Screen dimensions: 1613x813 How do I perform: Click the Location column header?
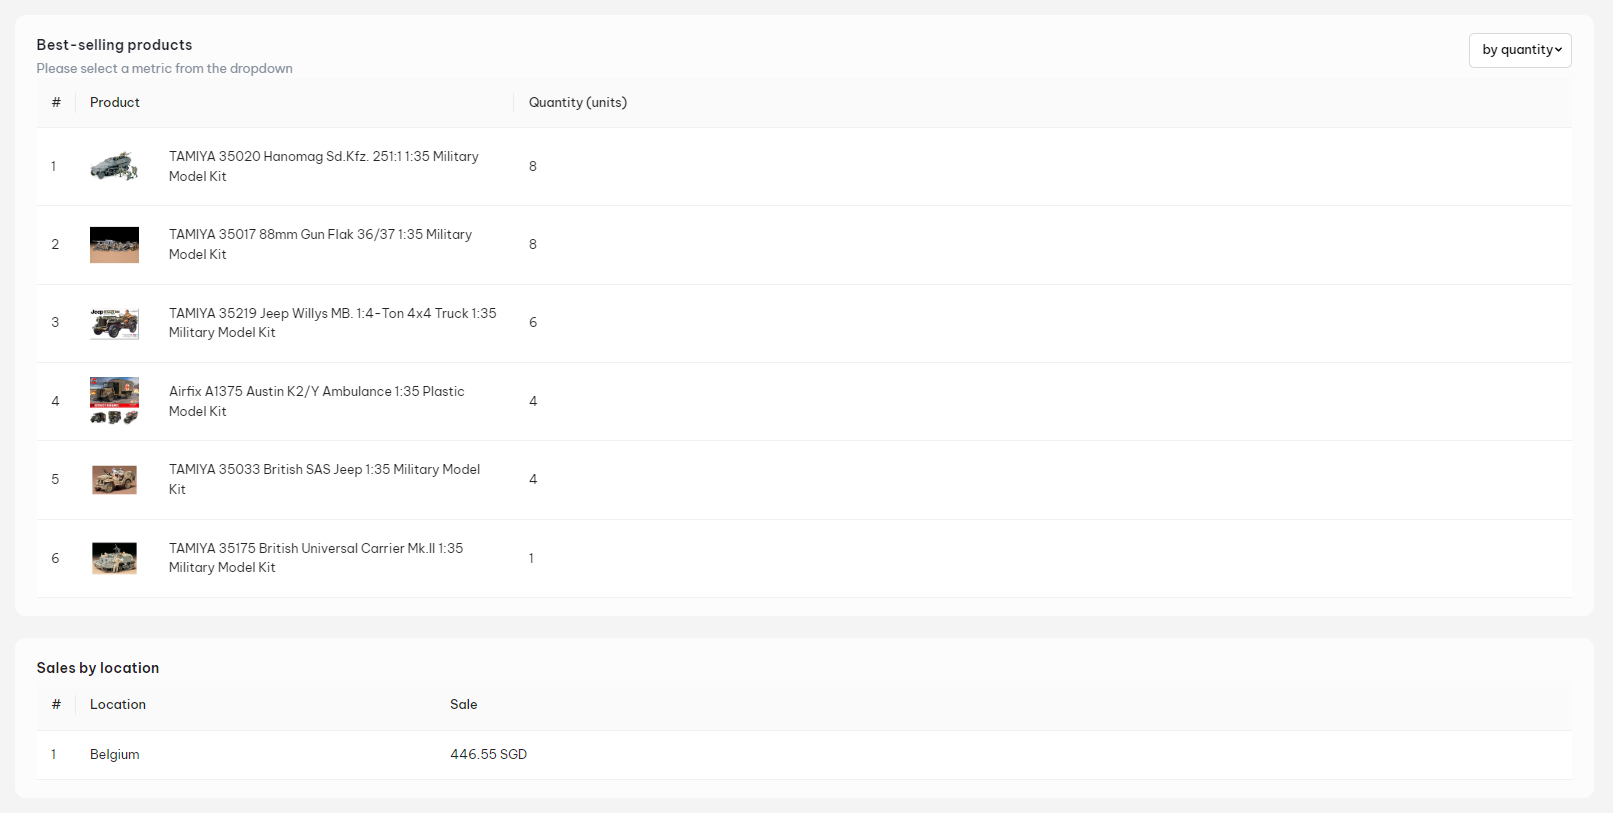pyautogui.click(x=118, y=704)
